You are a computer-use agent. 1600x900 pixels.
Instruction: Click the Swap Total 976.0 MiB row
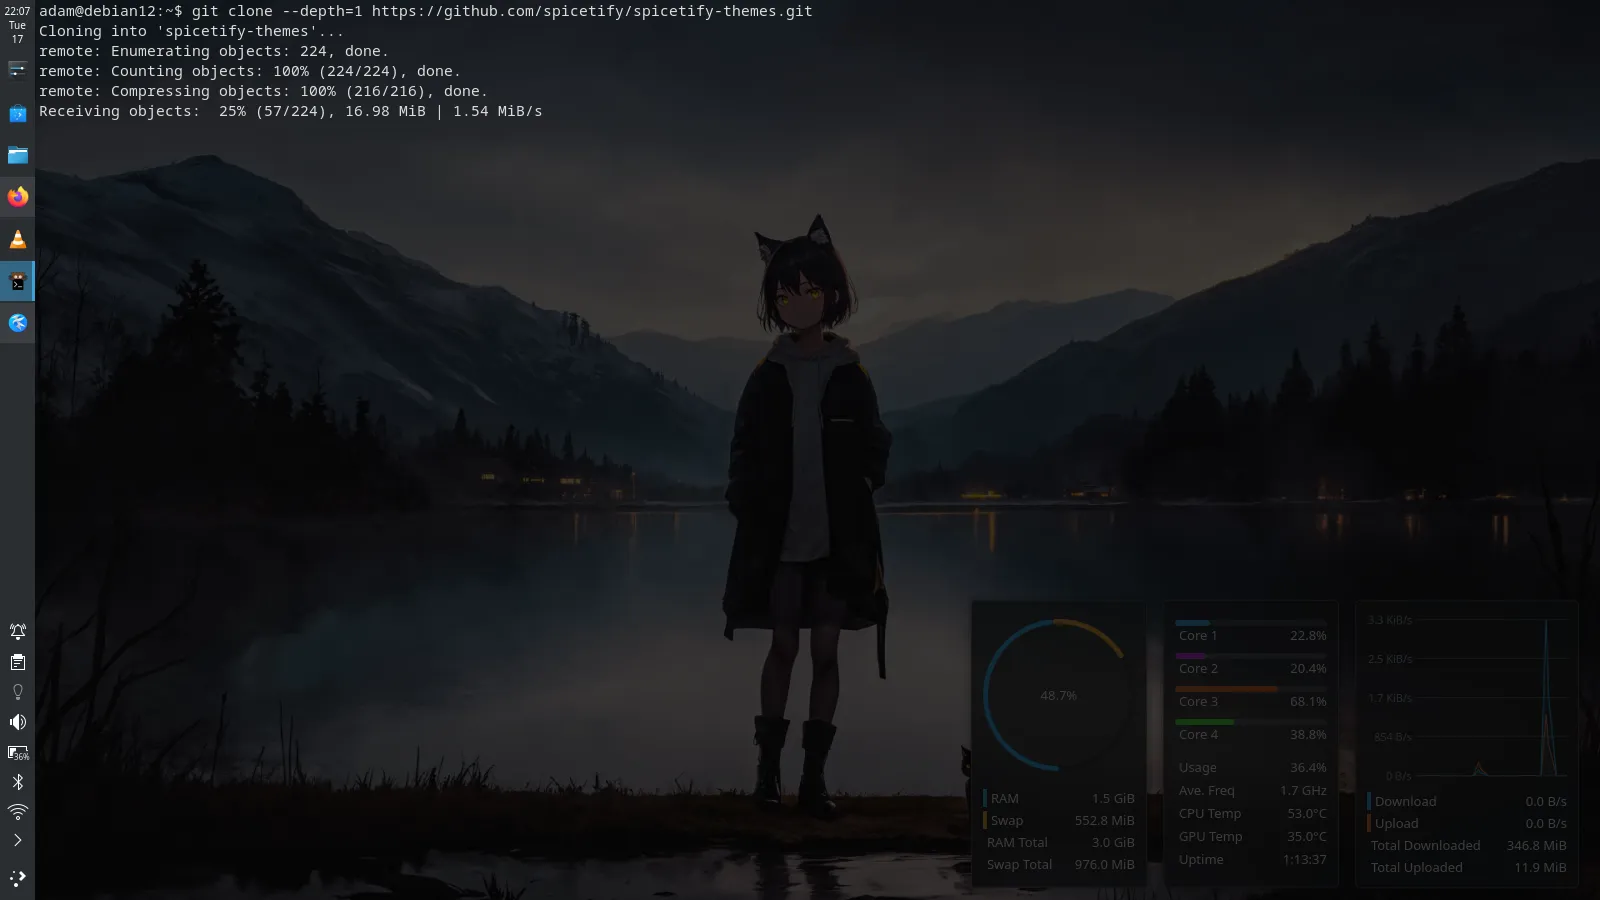click(1059, 864)
